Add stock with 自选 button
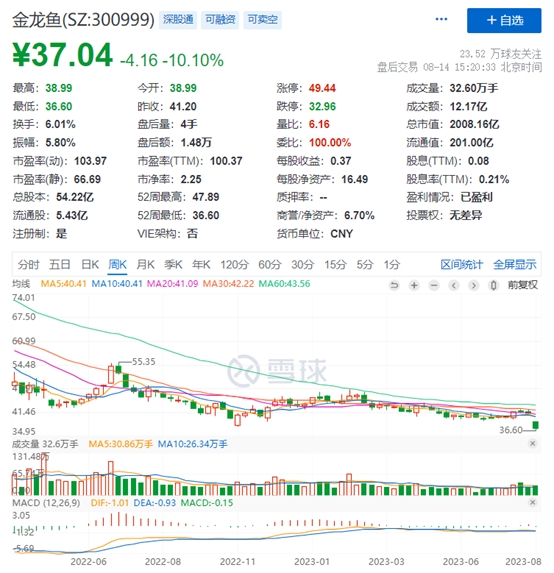 [504, 20]
